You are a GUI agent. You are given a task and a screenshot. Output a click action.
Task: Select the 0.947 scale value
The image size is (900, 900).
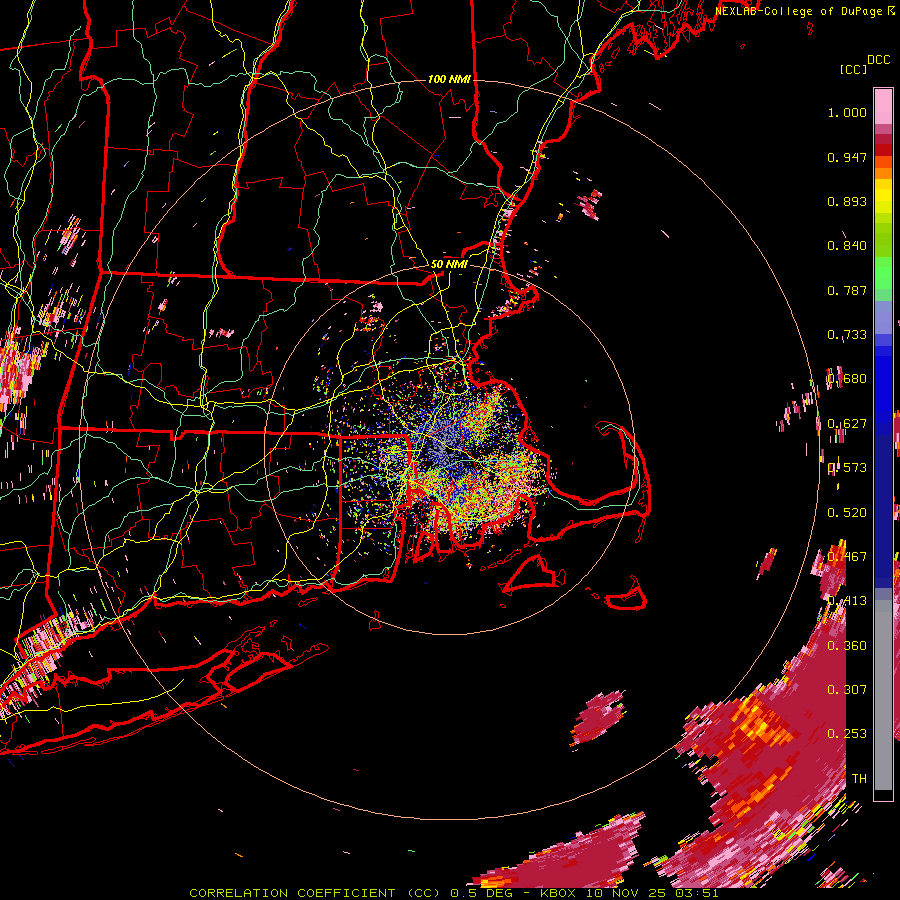[x=847, y=157]
